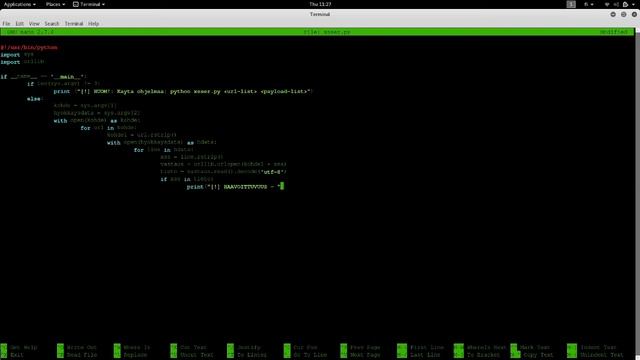This screenshot has width=640, height=360.
Task: Click the WhereIs Next shortcut
Action: tap(480, 347)
